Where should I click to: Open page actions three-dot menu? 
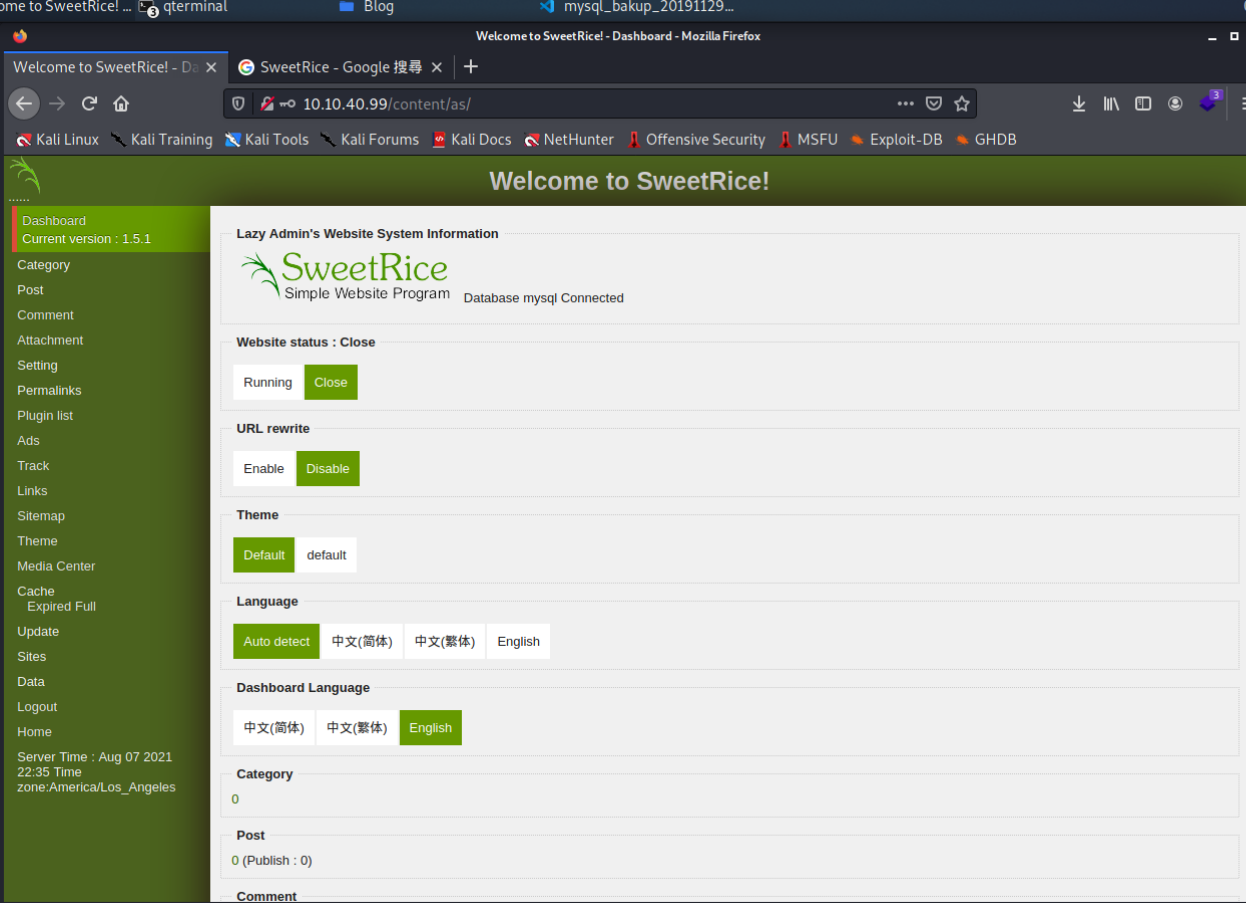(x=905, y=104)
